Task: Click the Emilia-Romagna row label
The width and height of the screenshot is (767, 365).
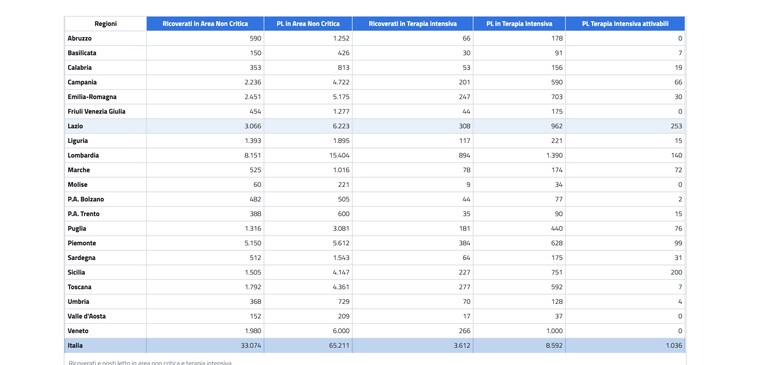Action: click(92, 97)
